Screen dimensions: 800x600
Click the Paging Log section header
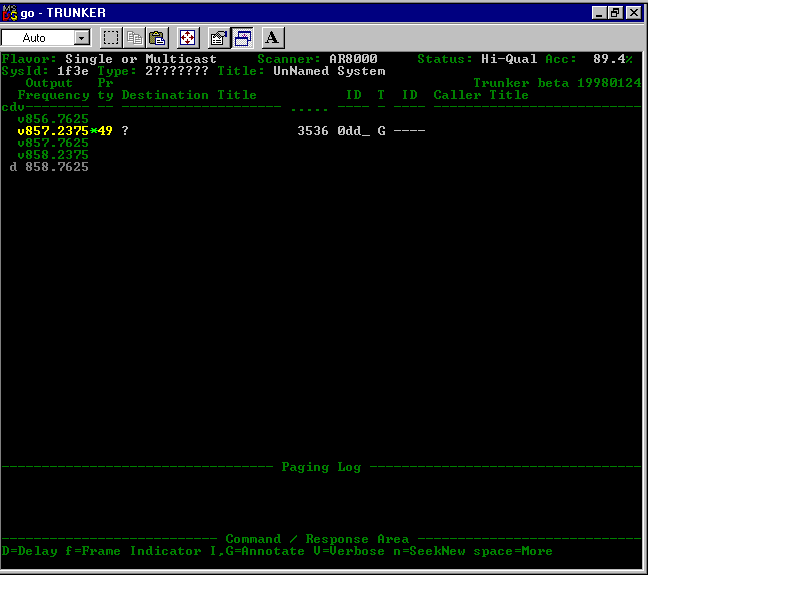pyautogui.click(x=321, y=467)
